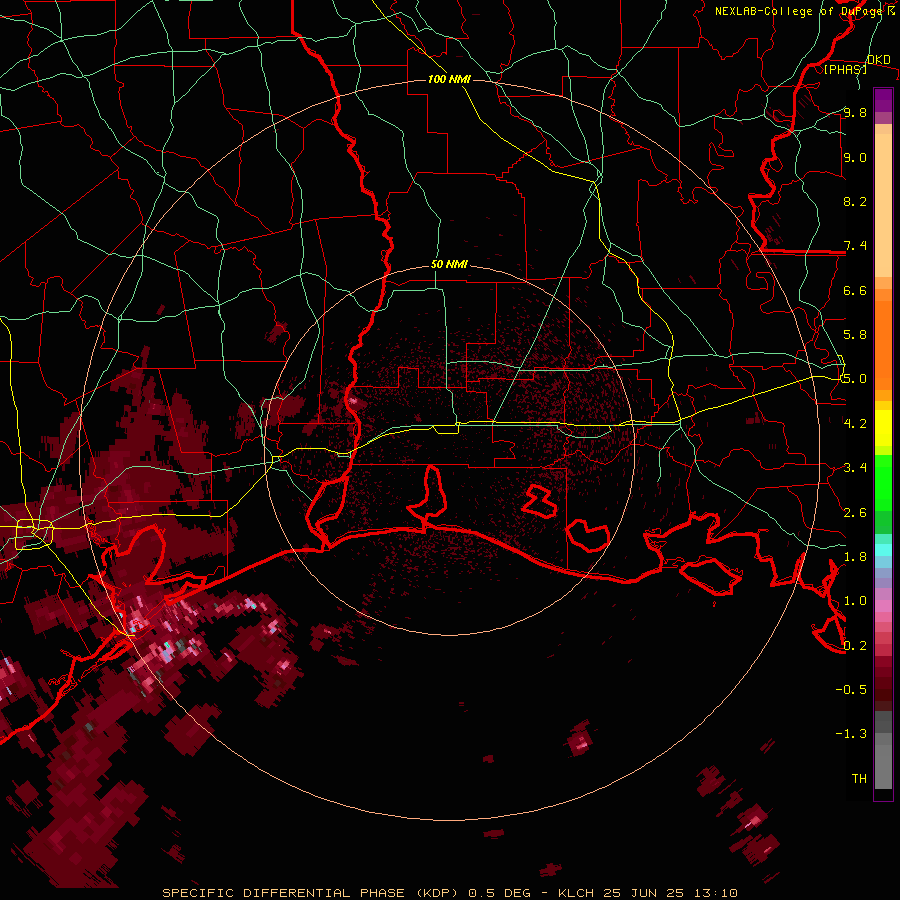
Task: Click the 1.0 value on the color scale
Action: 855,601
